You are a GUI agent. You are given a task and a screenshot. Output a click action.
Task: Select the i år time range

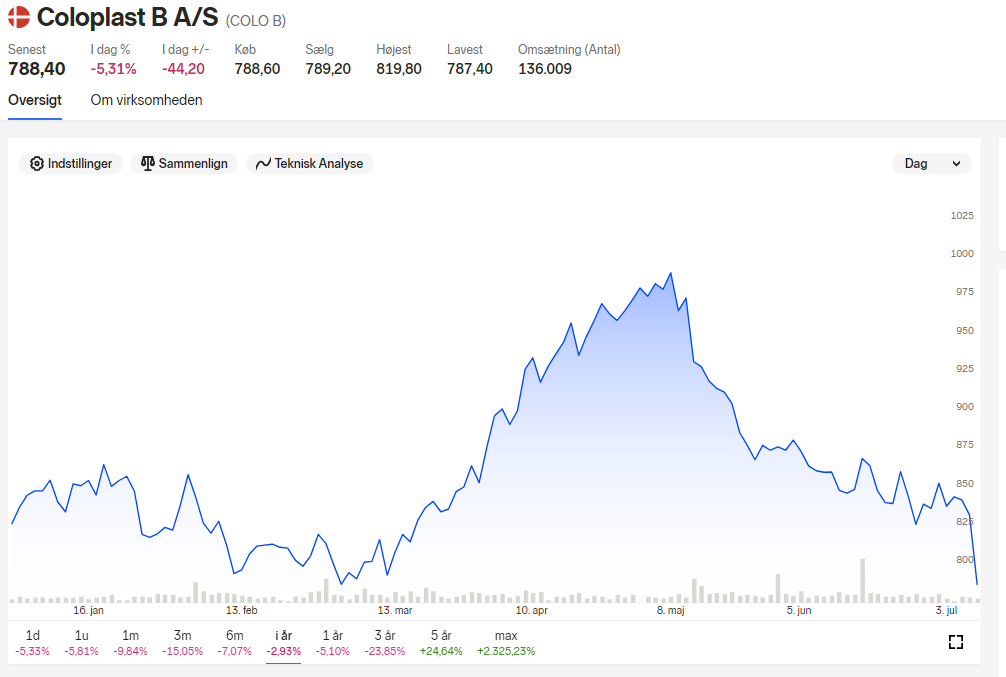[x=284, y=643]
